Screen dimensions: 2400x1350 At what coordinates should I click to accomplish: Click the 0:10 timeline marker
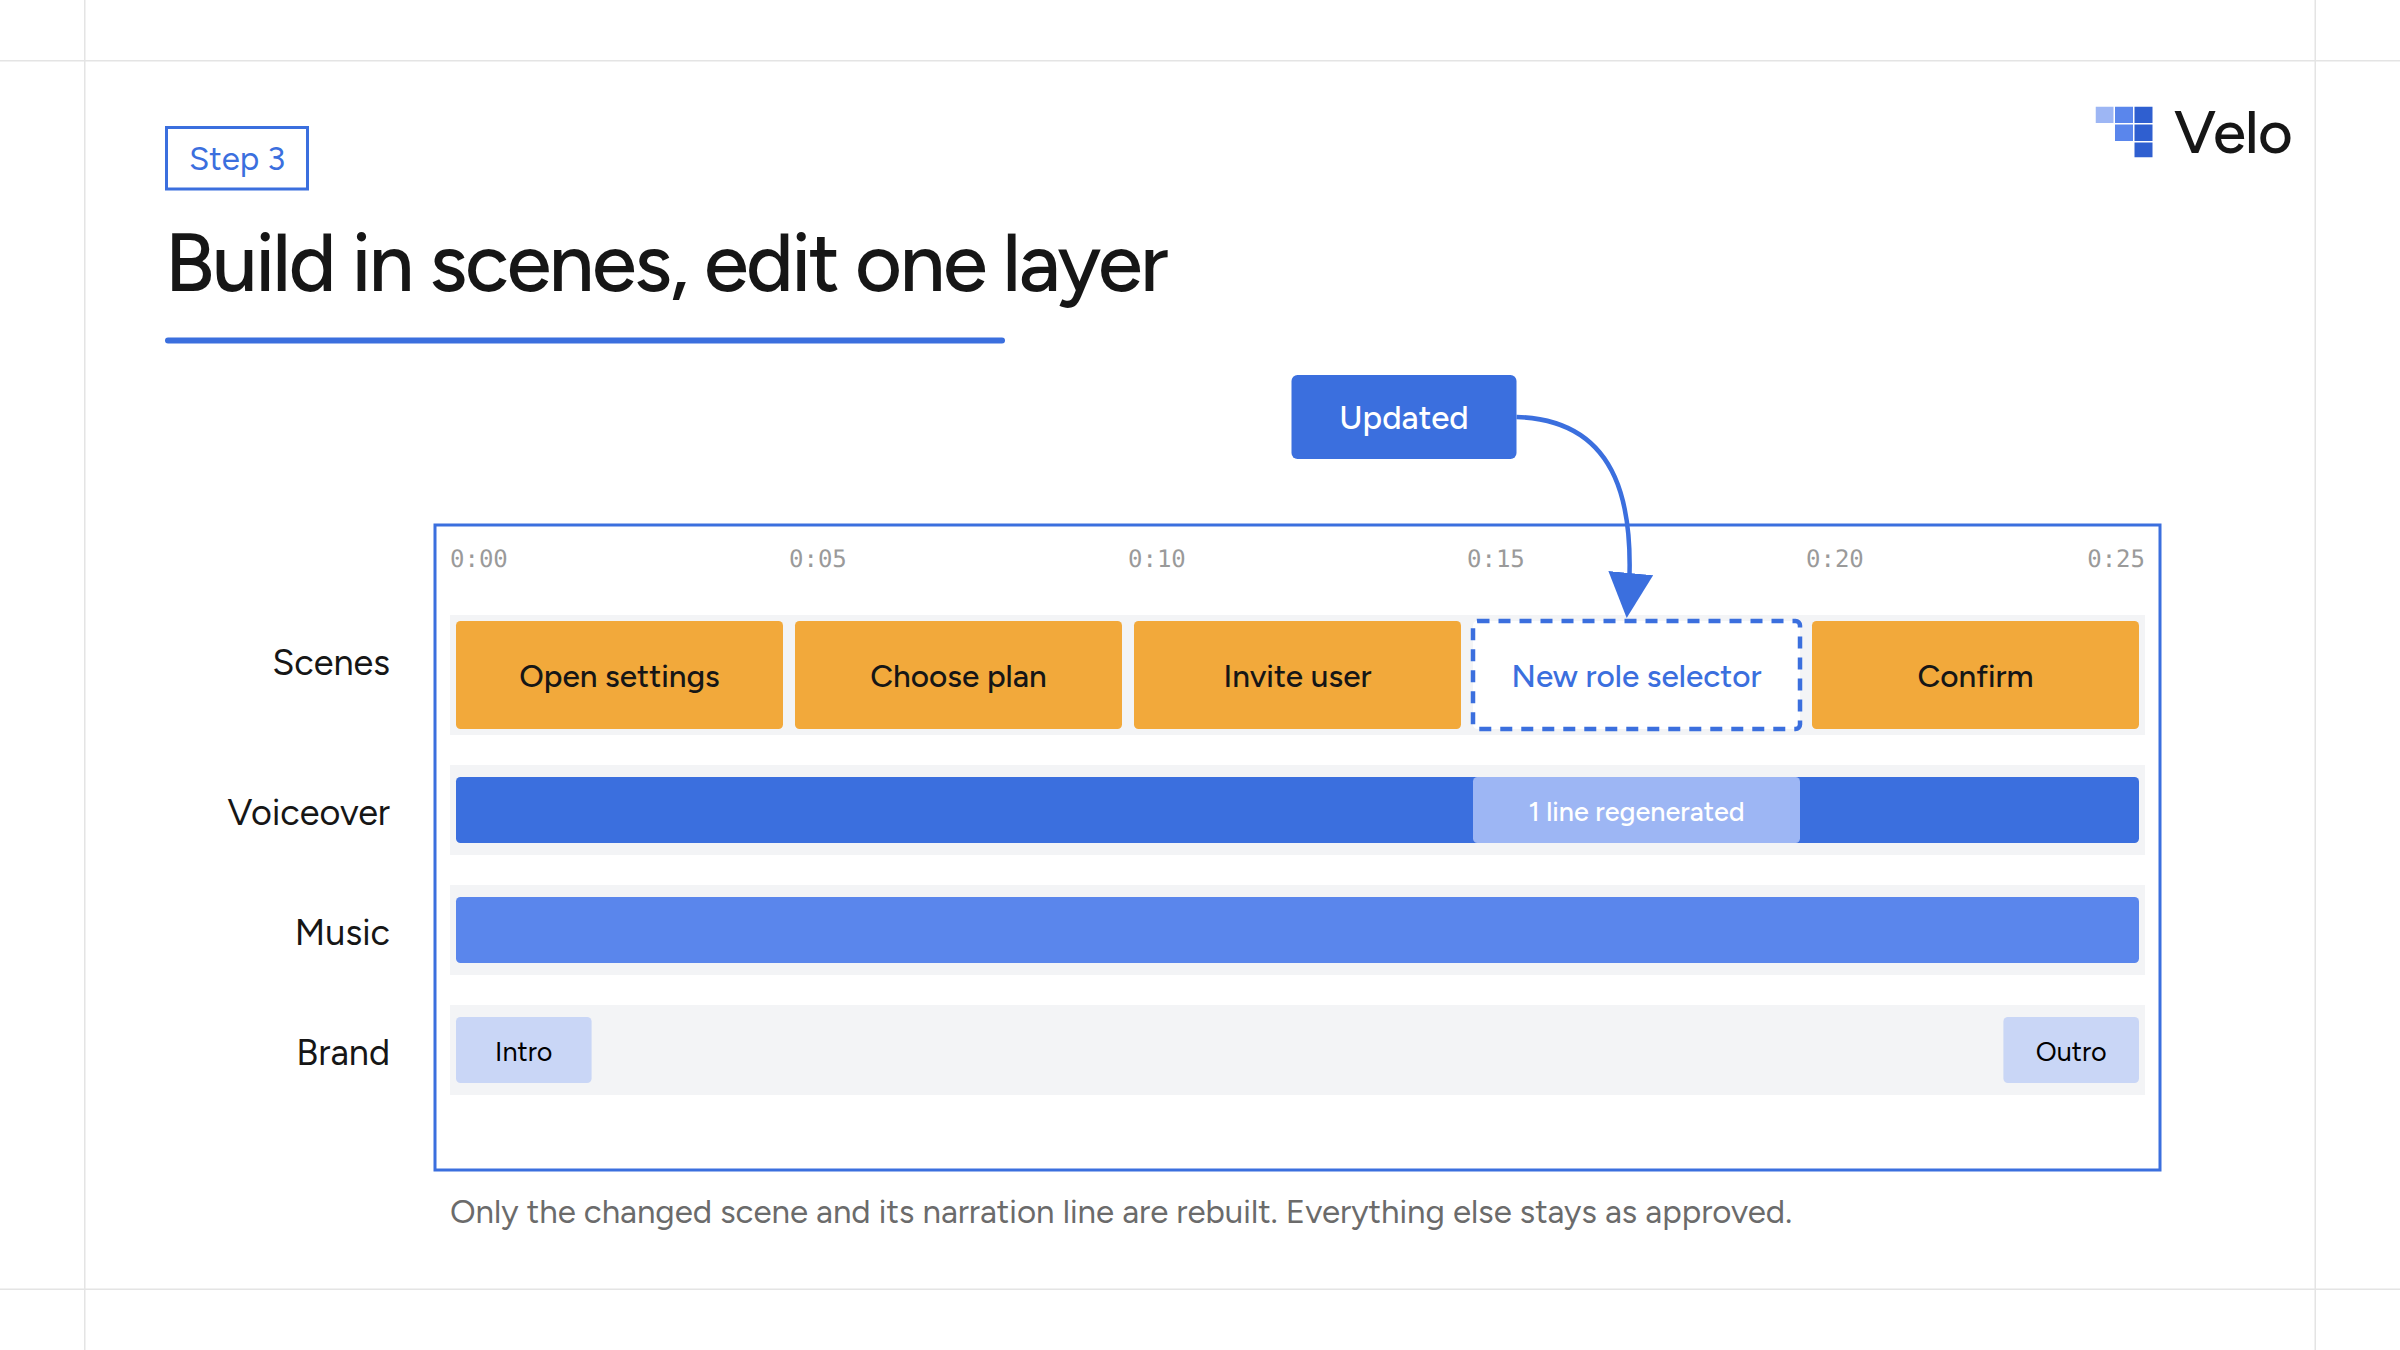pyautogui.click(x=1156, y=559)
